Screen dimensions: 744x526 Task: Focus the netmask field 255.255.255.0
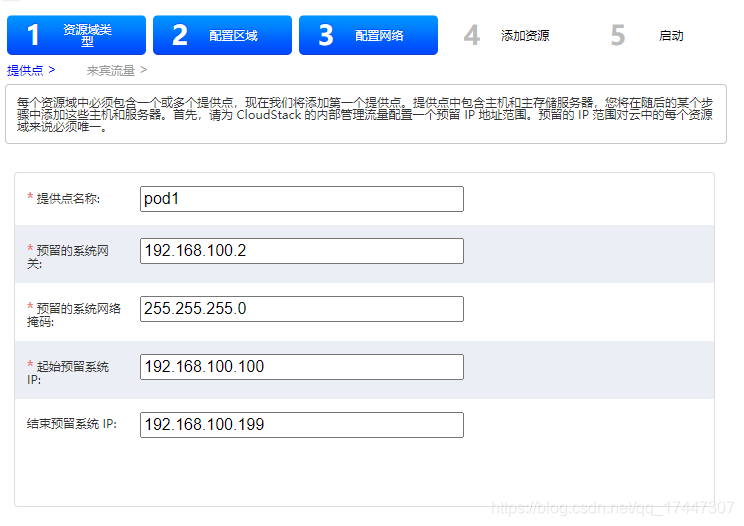coord(302,309)
